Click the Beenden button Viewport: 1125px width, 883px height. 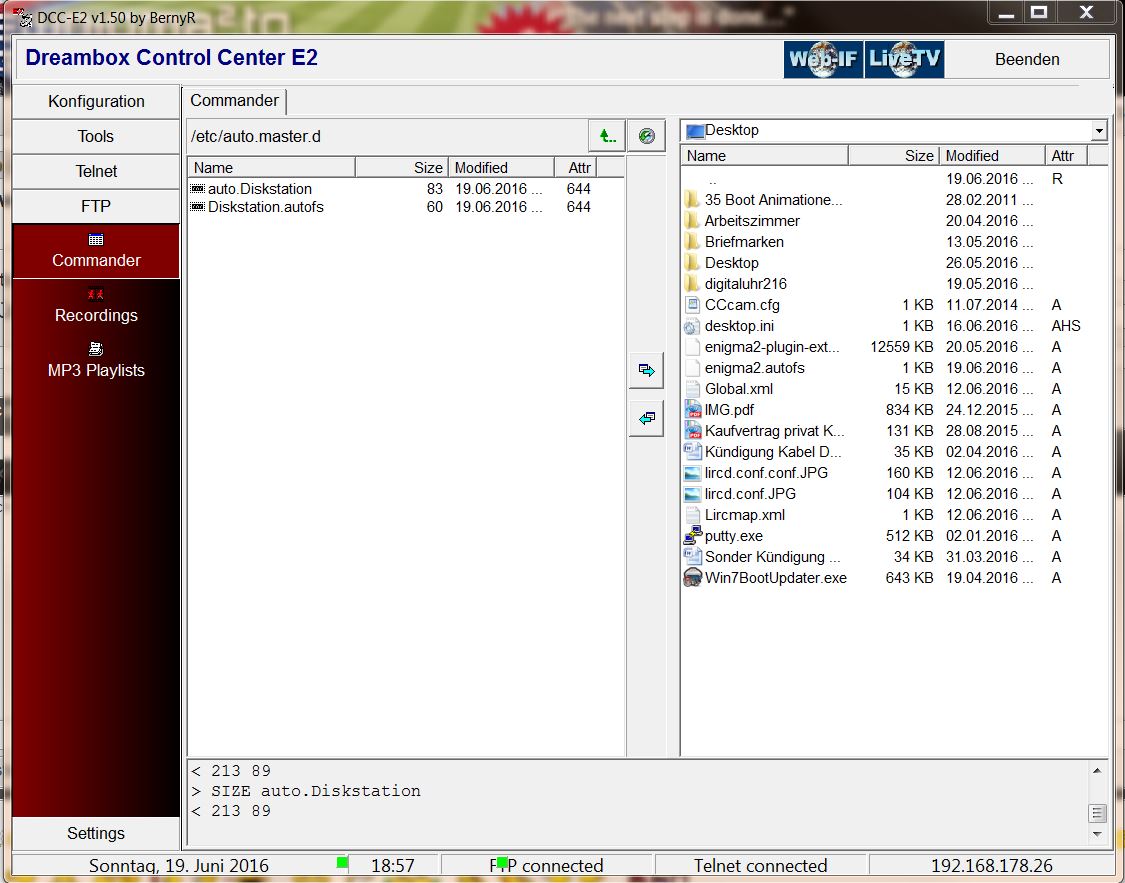click(1027, 60)
